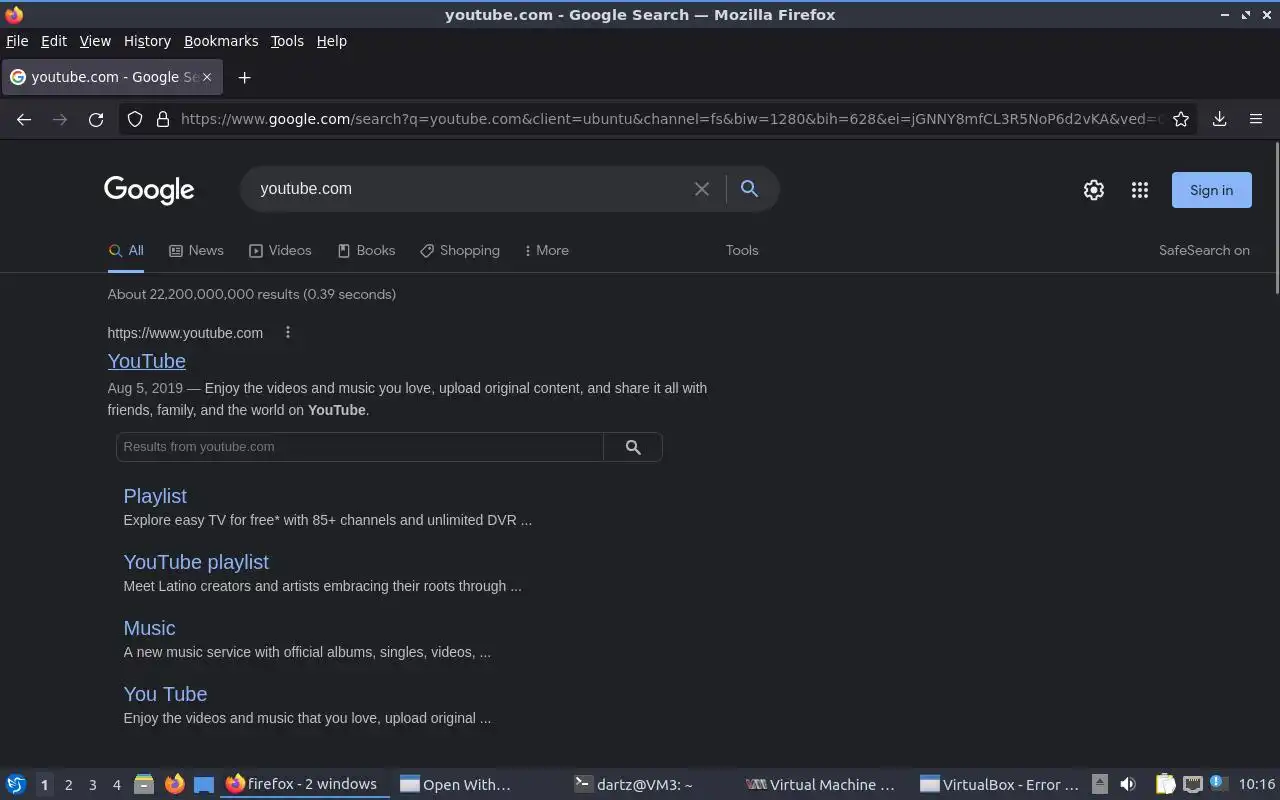The width and height of the screenshot is (1280, 800).
Task: Open the three-dot menu beside youtube.com result
Action: point(288,332)
